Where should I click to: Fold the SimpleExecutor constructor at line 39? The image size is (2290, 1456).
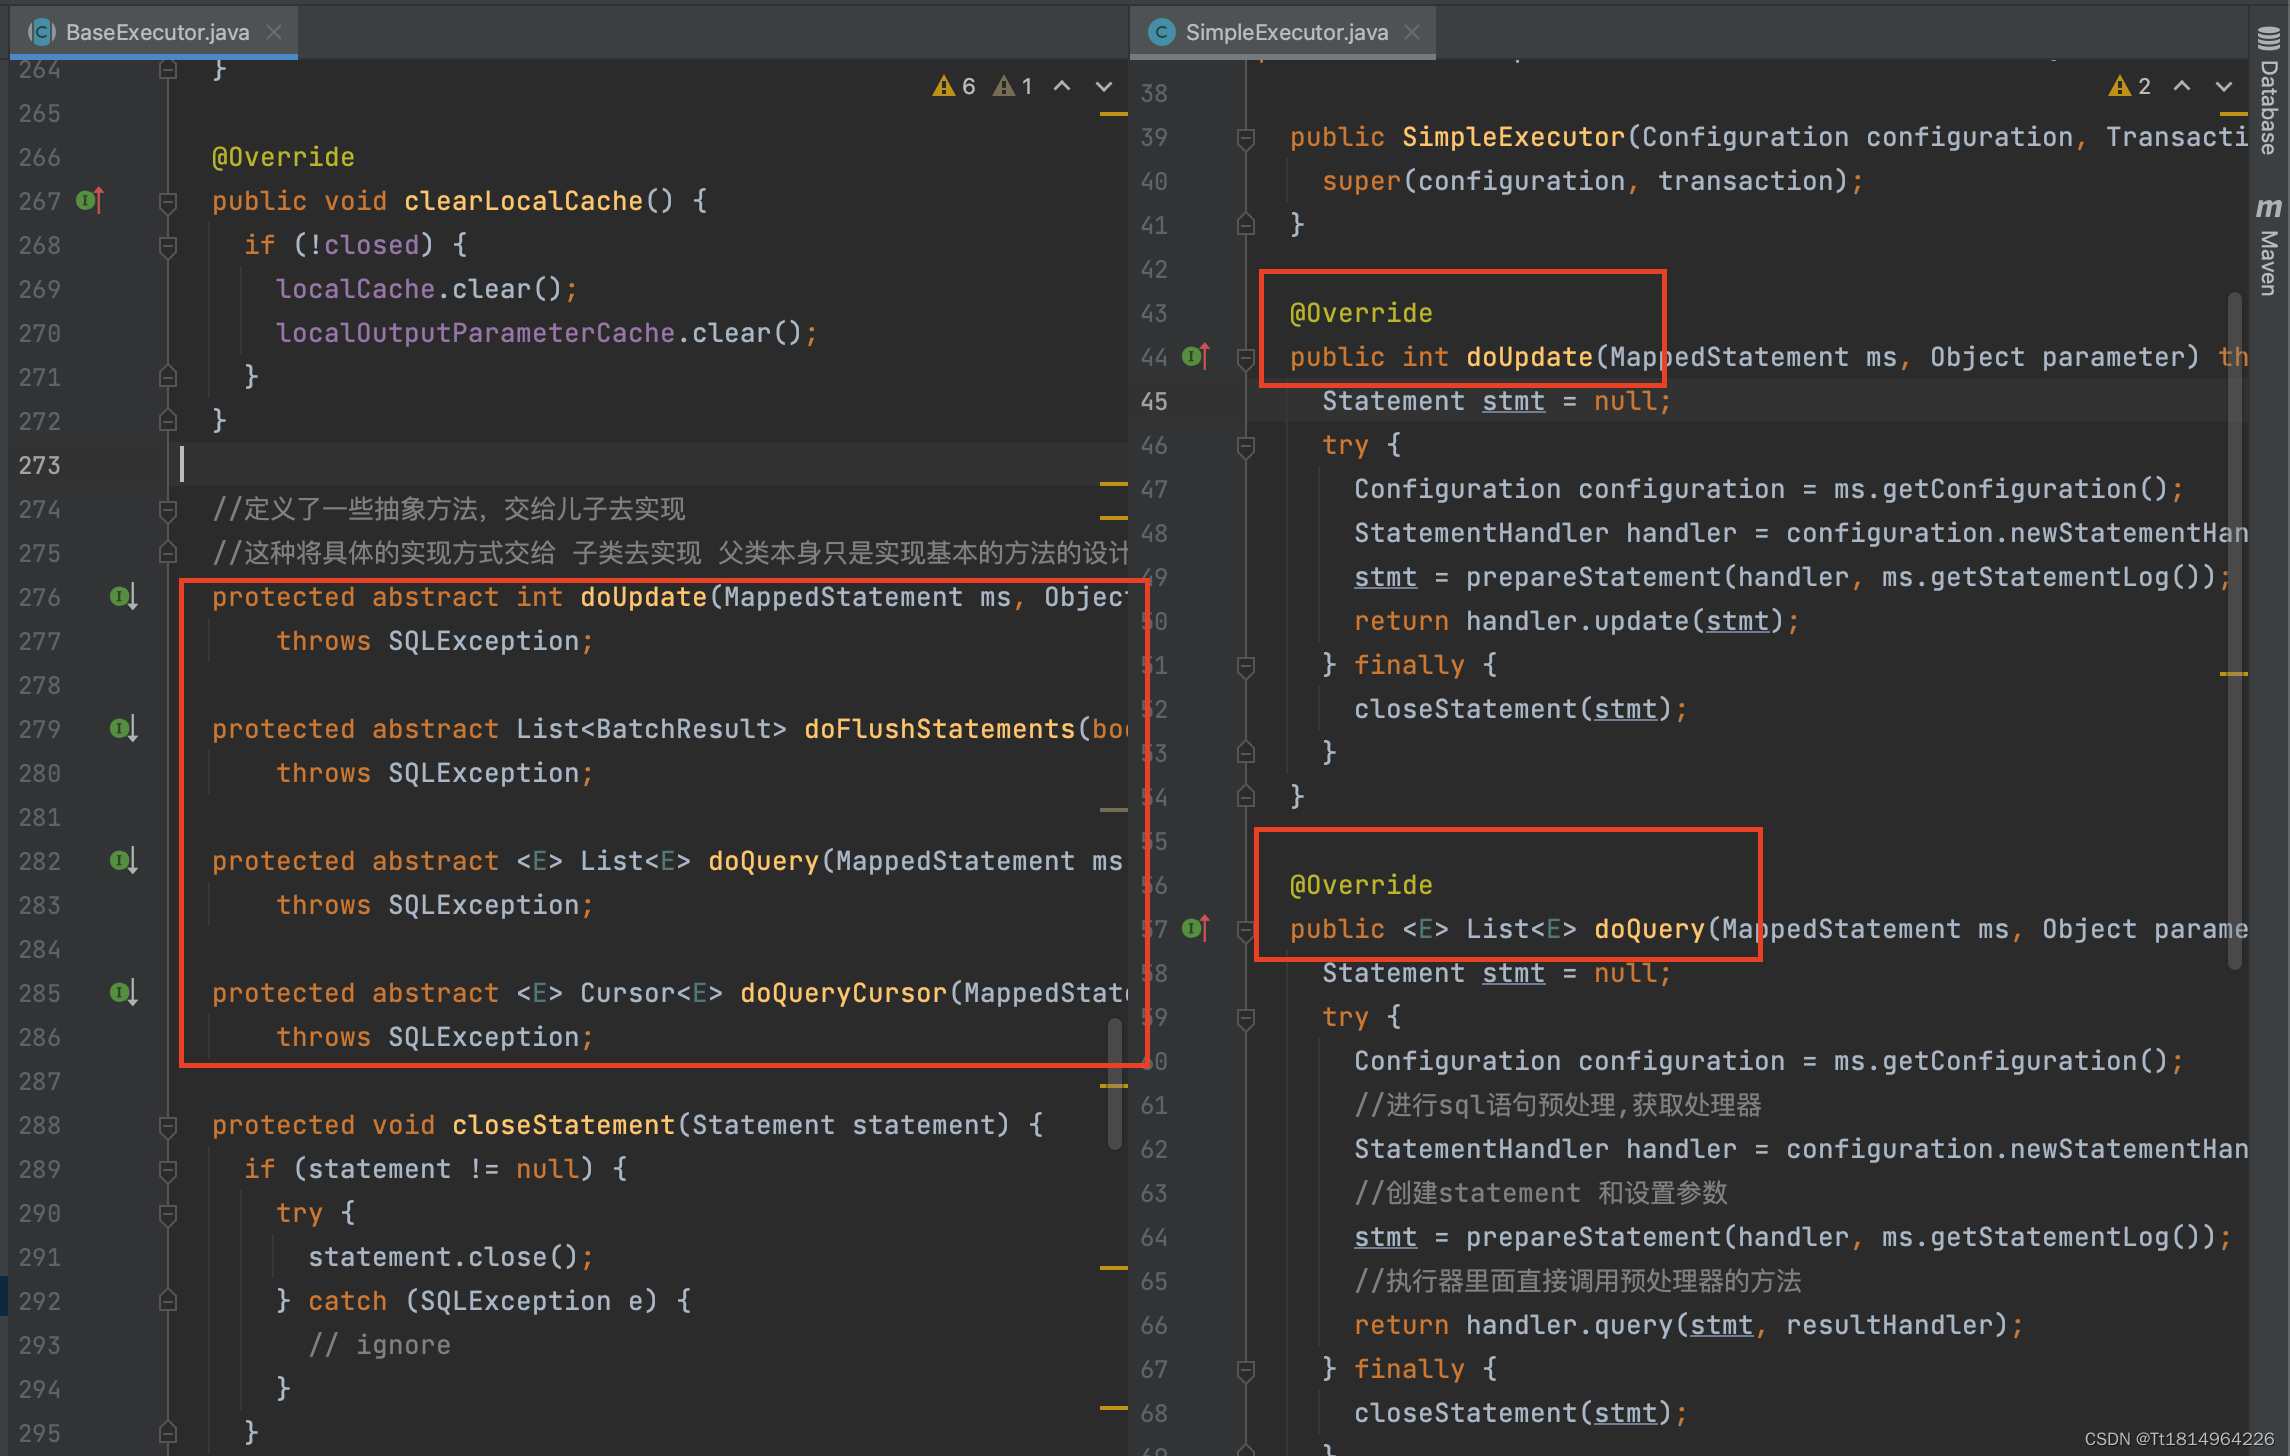pyautogui.click(x=1246, y=138)
